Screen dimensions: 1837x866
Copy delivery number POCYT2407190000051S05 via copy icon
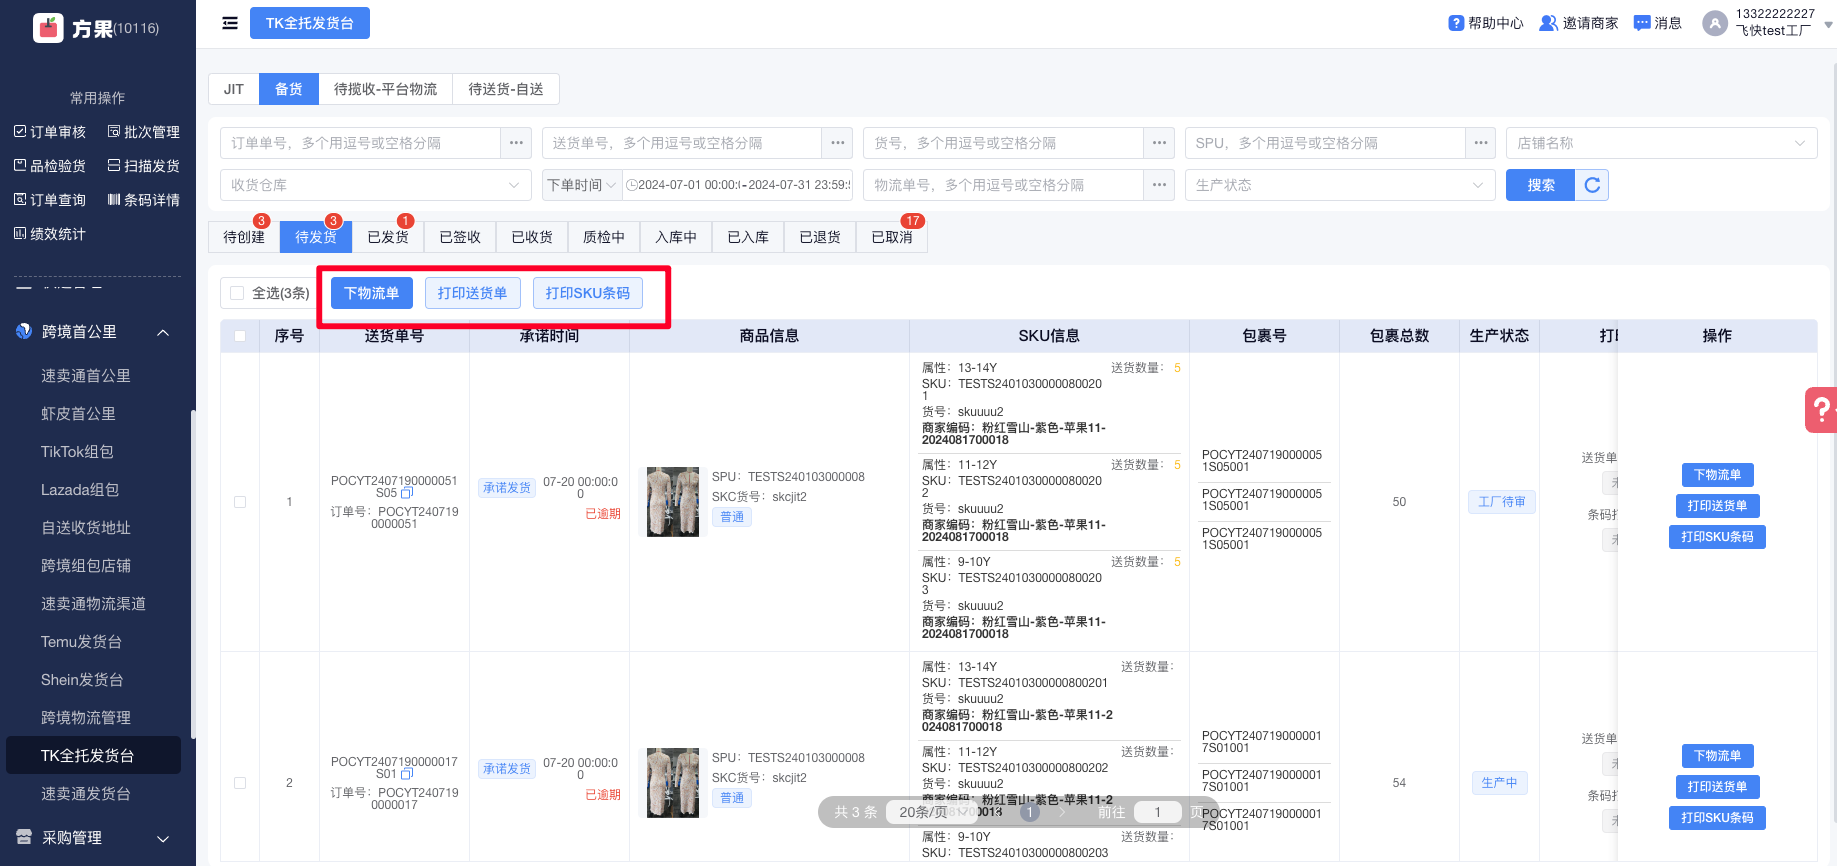pyautogui.click(x=407, y=493)
